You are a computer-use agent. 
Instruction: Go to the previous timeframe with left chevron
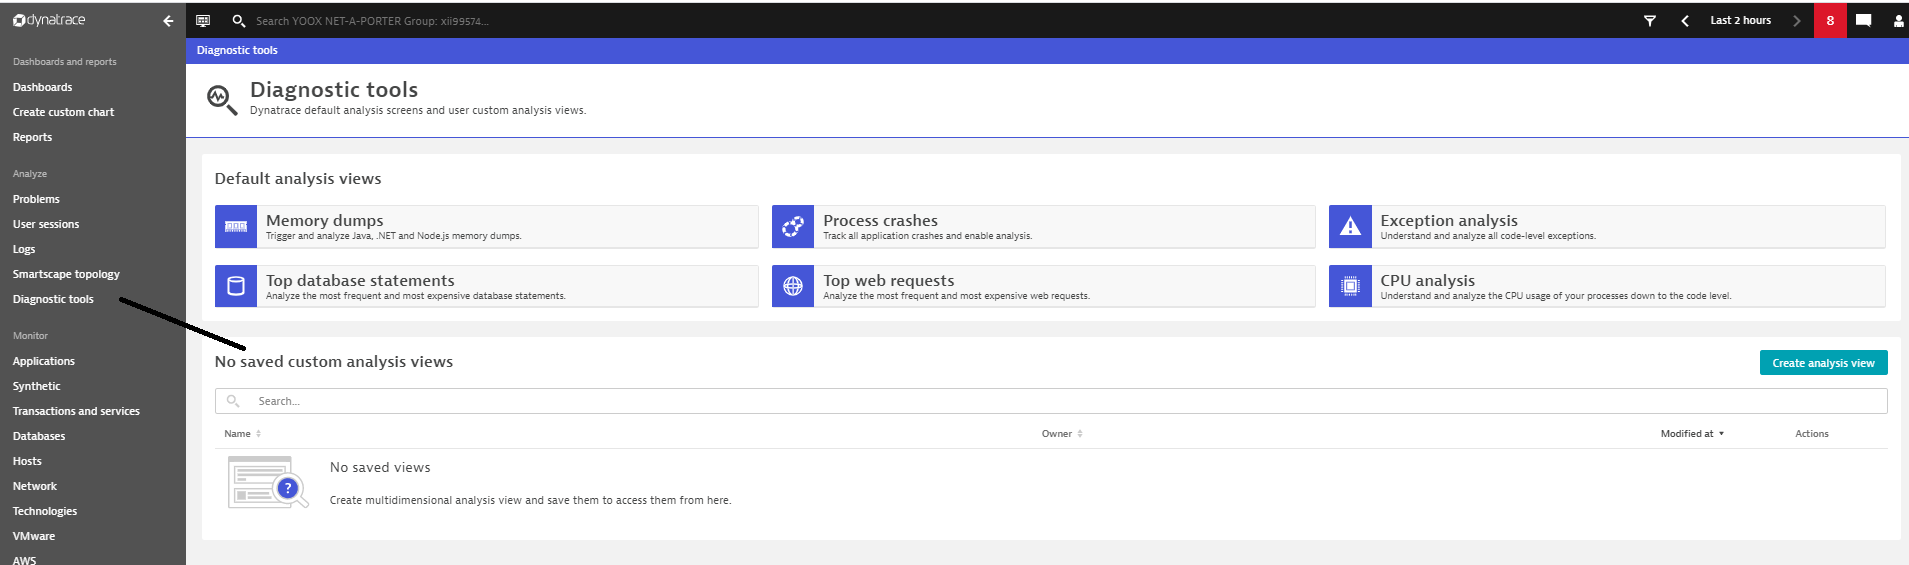pos(1685,21)
